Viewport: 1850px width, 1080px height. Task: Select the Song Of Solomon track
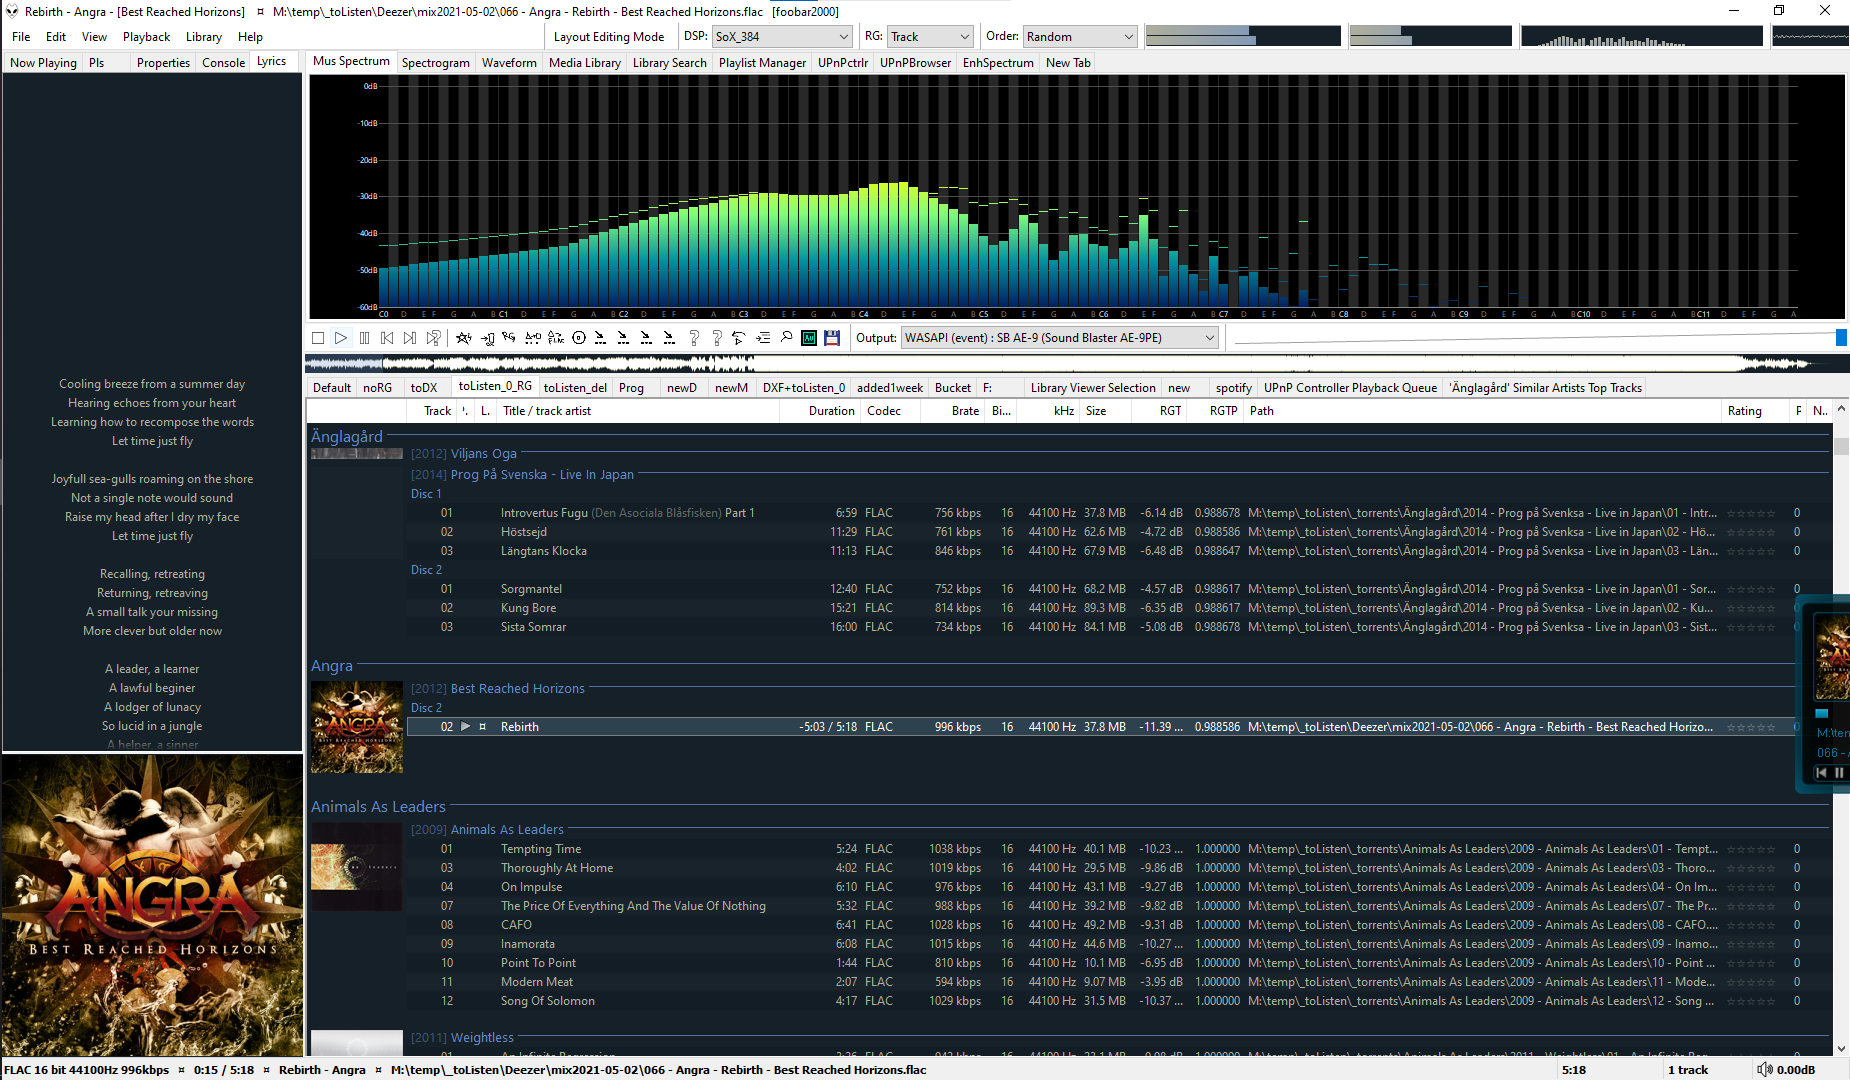click(x=547, y=1001)
